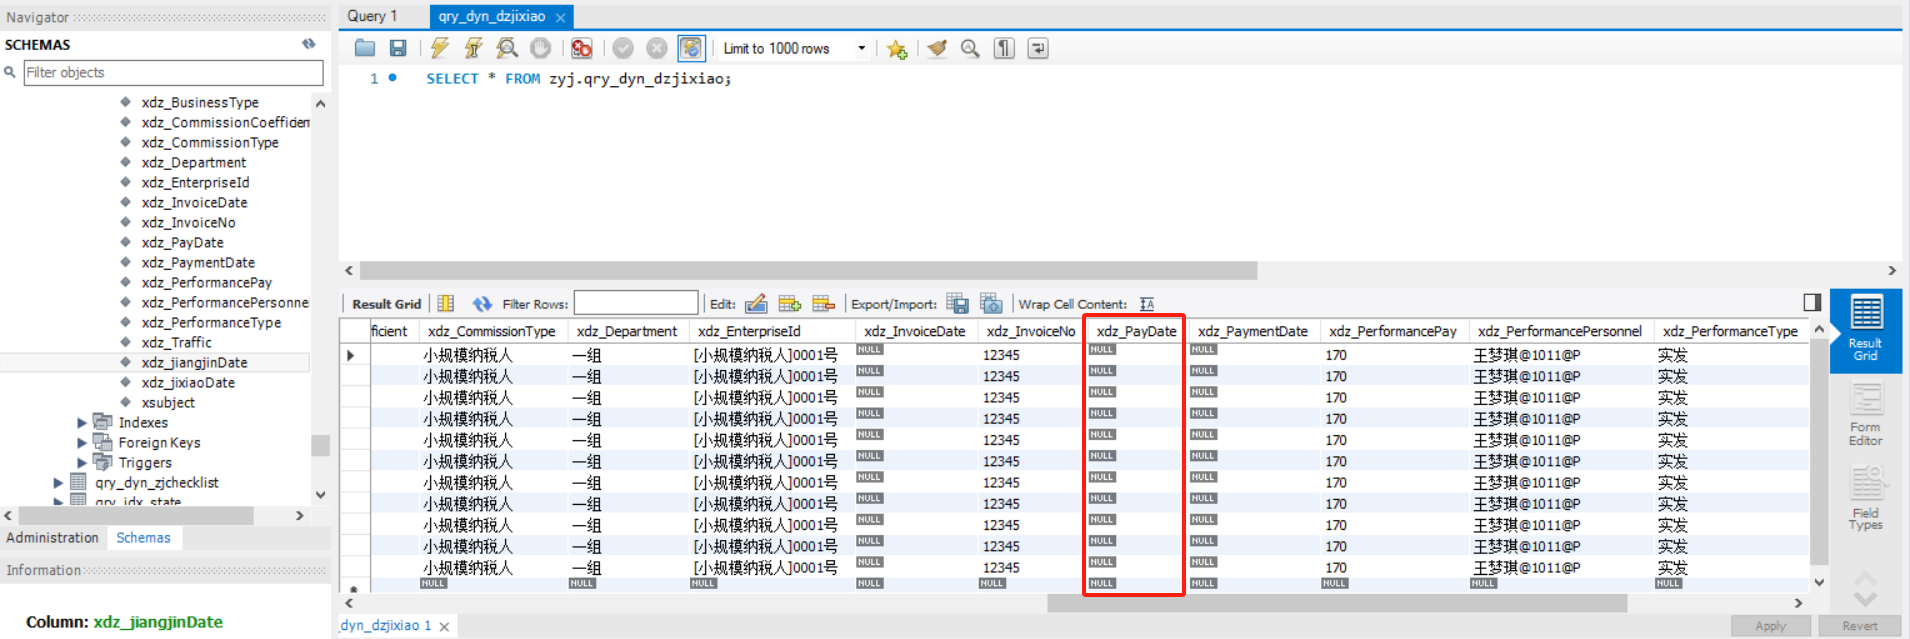Expand the Foreign Keys tree node
The width and height of the screenshot is (1910, 639).
tap(82, 442)
